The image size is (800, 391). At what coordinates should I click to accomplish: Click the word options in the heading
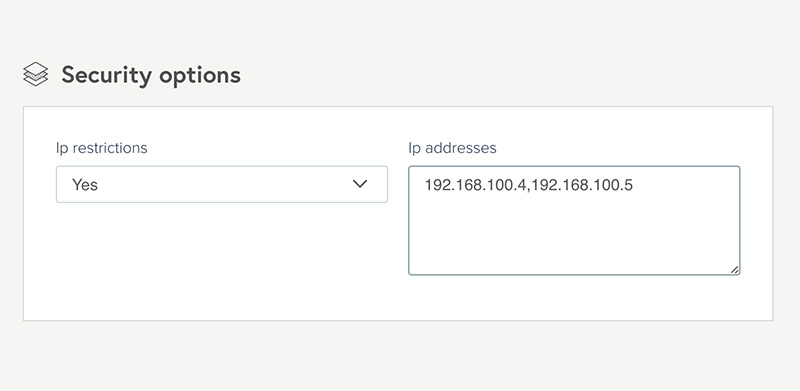pos(199,76)
